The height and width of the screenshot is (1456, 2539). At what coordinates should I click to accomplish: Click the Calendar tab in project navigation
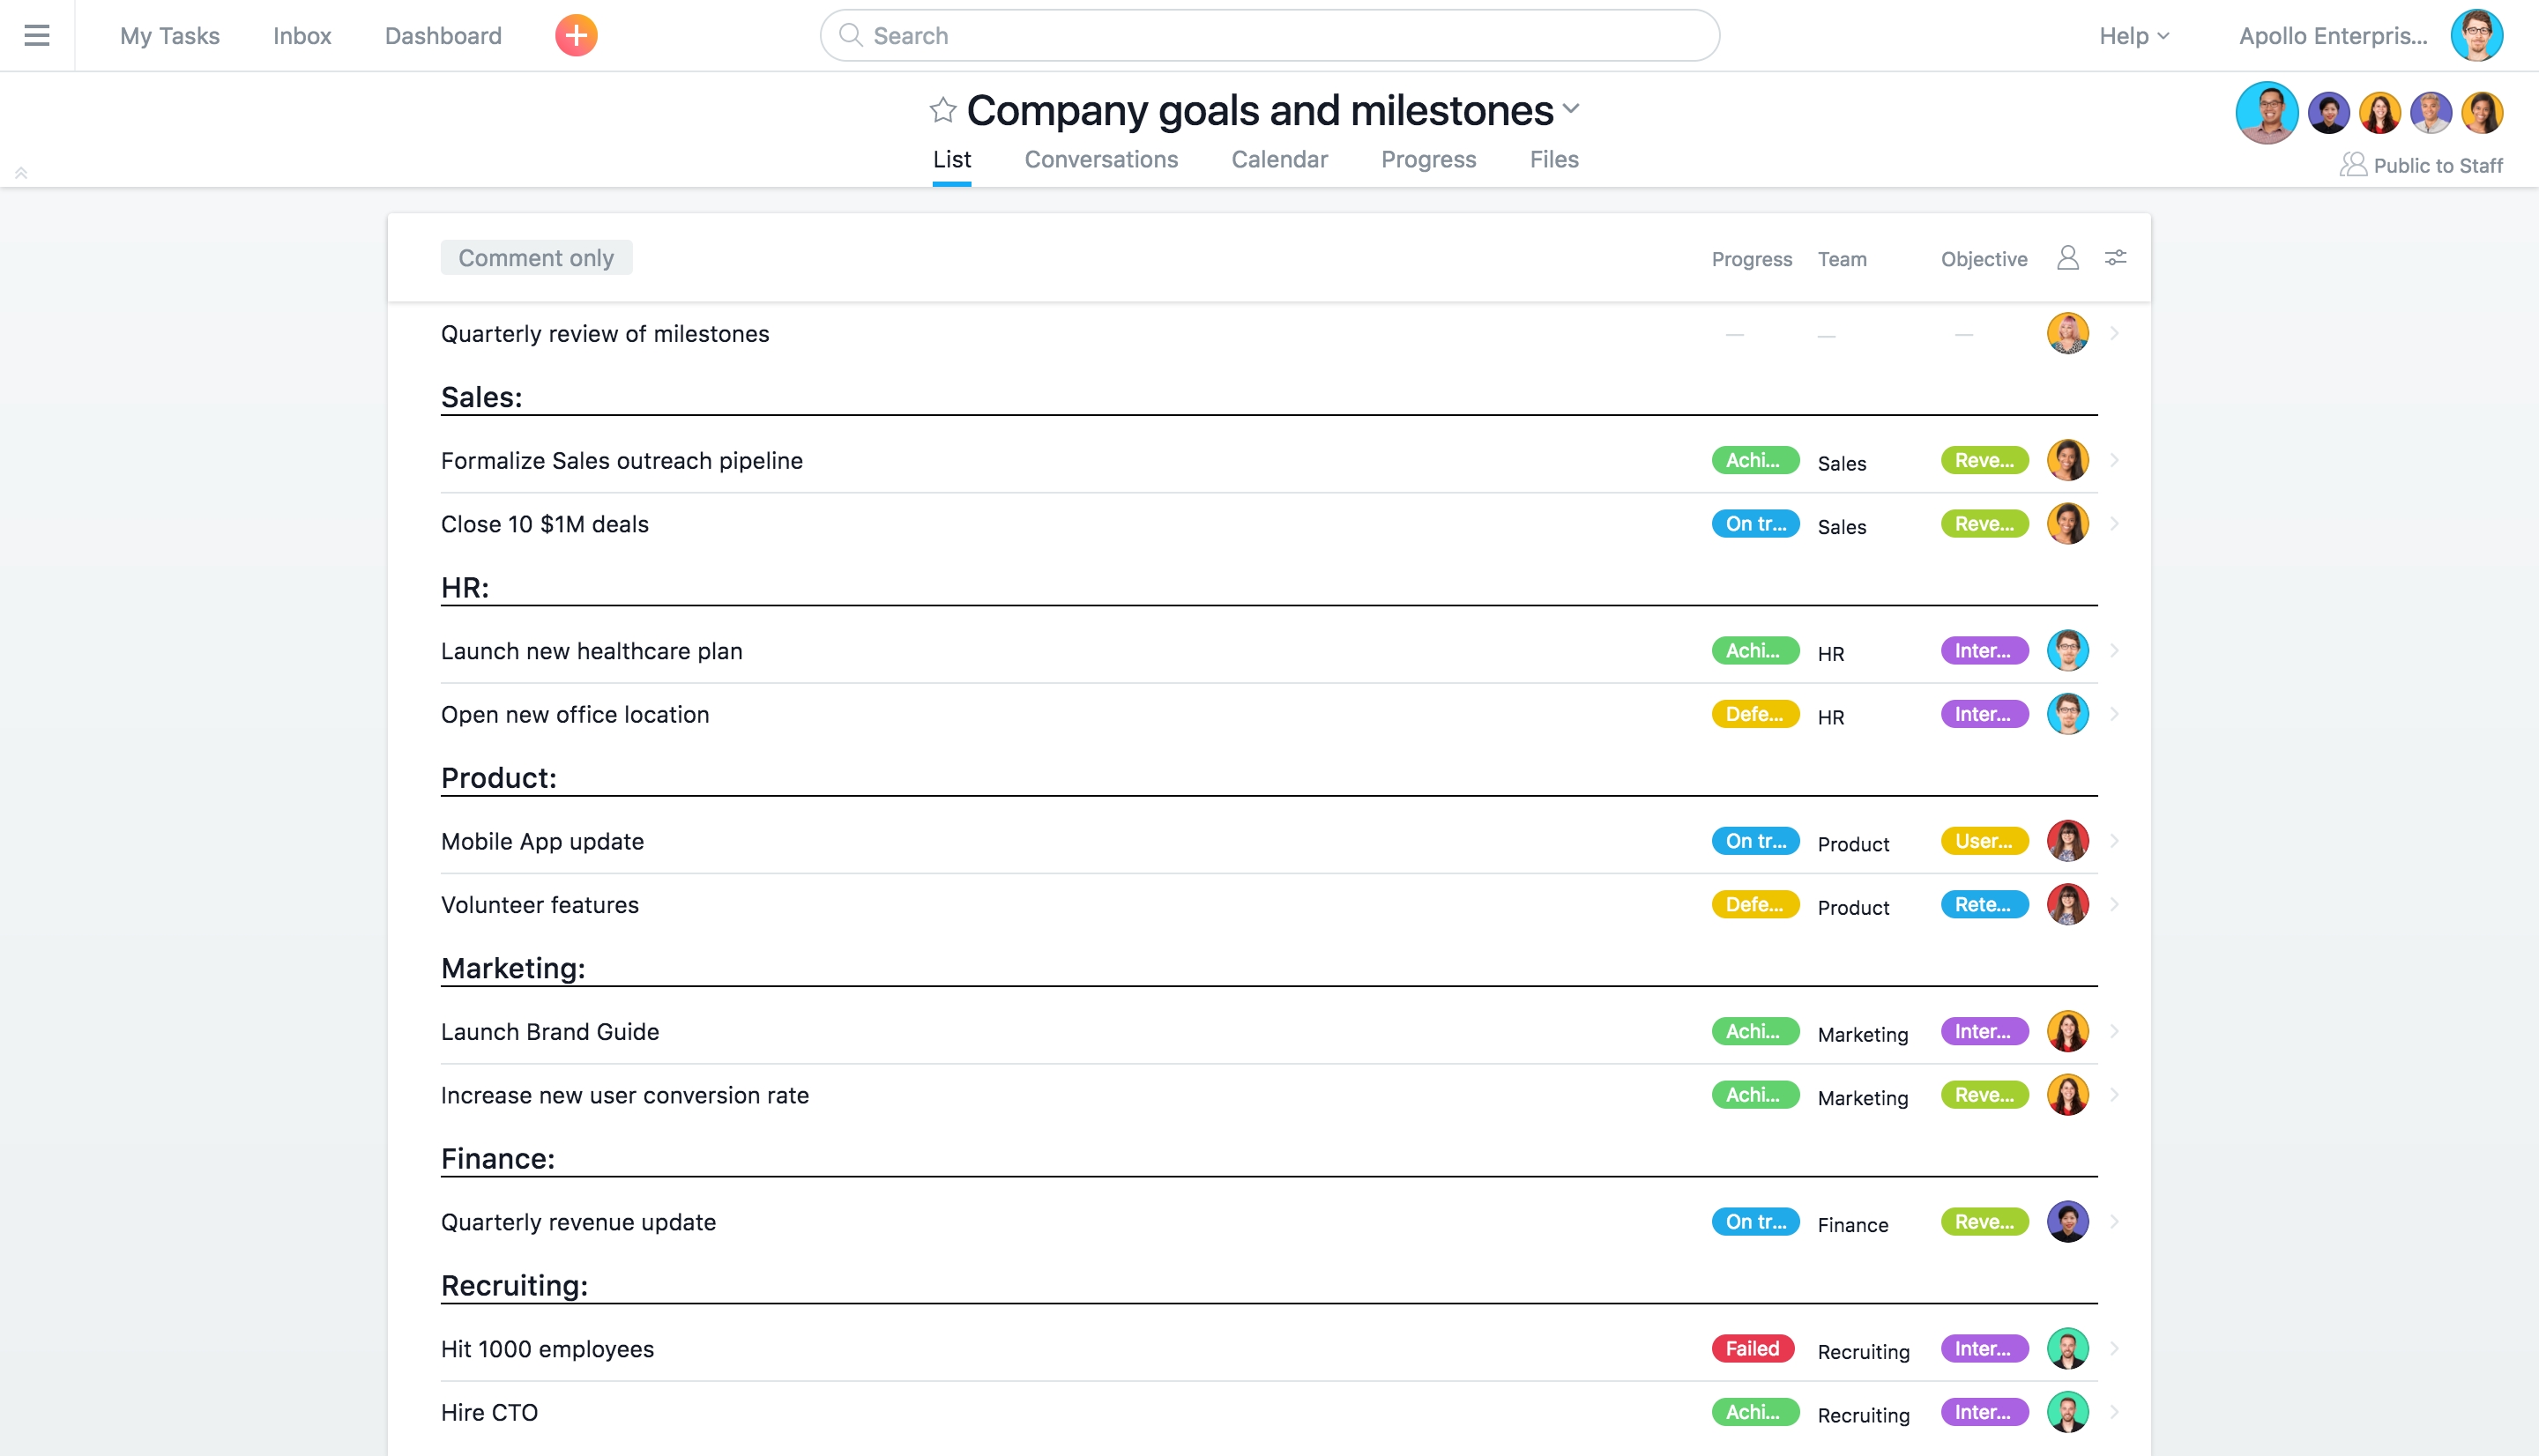point(1278,160)
